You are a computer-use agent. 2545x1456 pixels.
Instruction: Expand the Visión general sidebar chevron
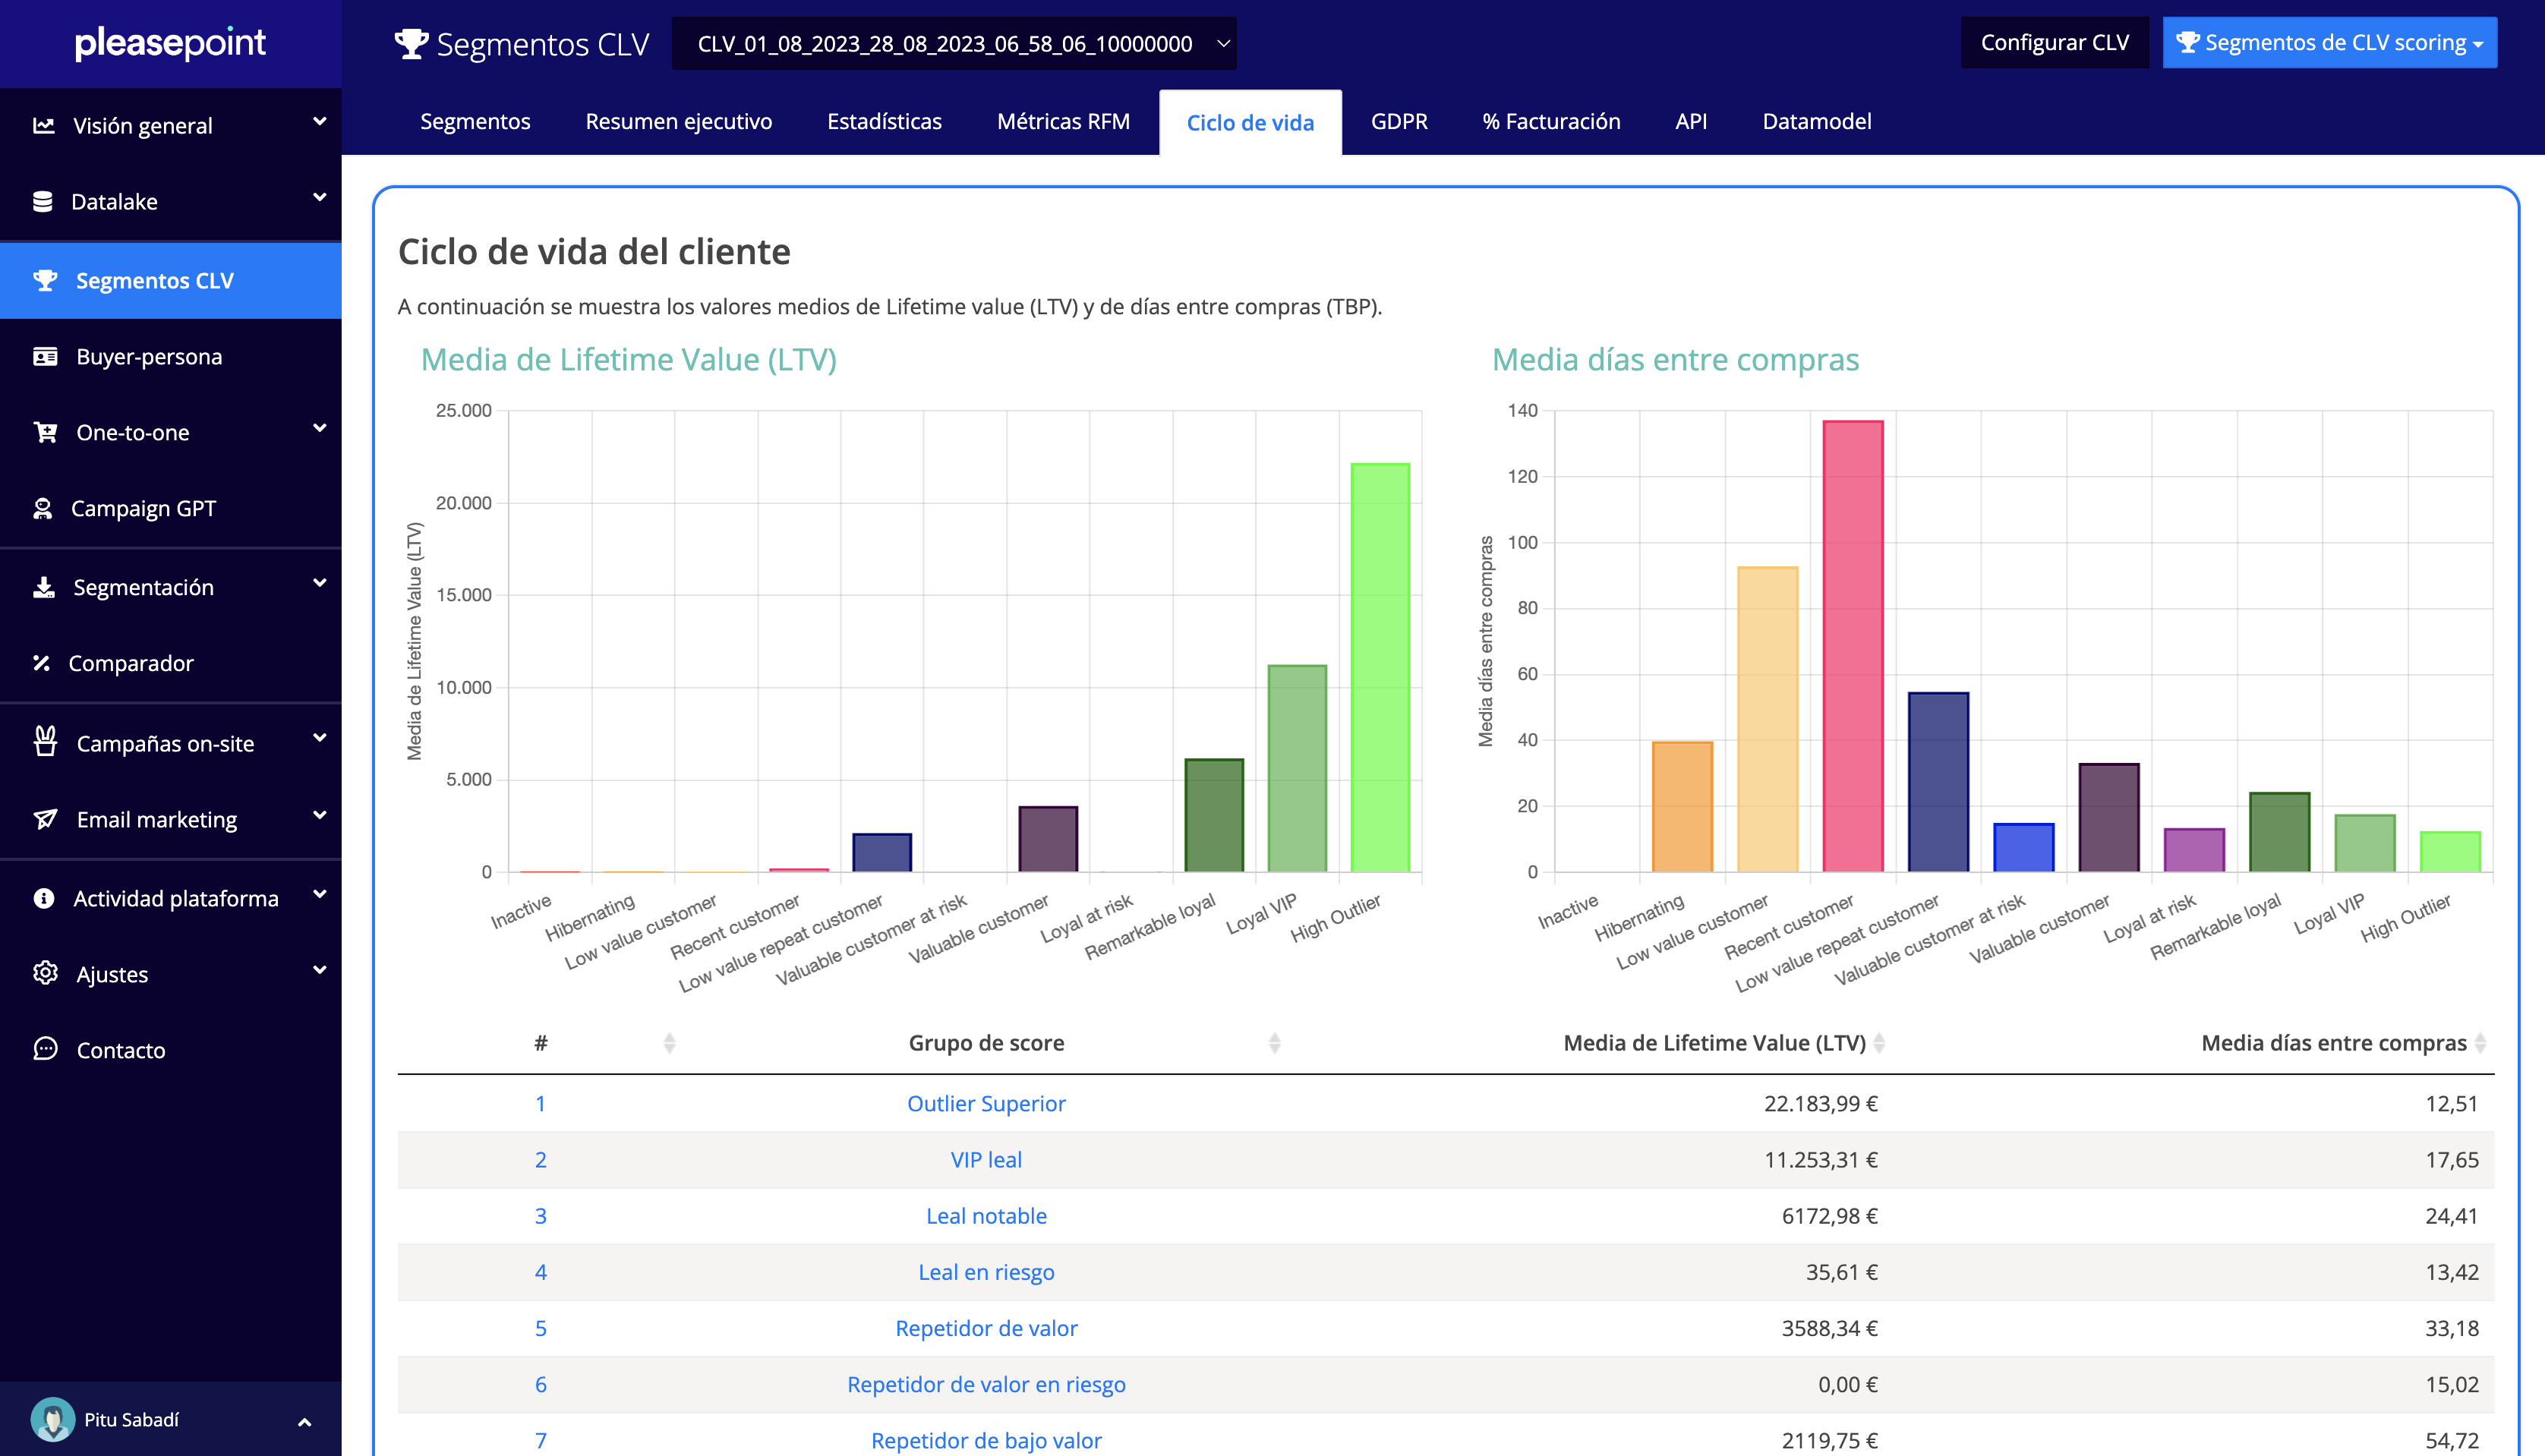tap(319, 122)
